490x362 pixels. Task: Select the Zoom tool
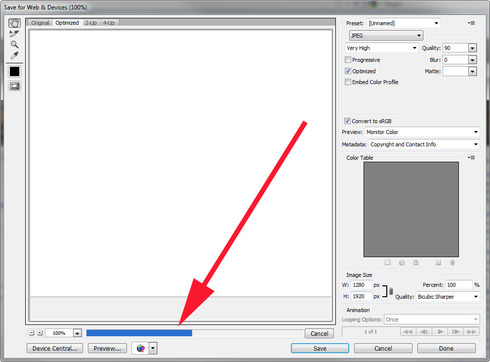click(14, 44)
